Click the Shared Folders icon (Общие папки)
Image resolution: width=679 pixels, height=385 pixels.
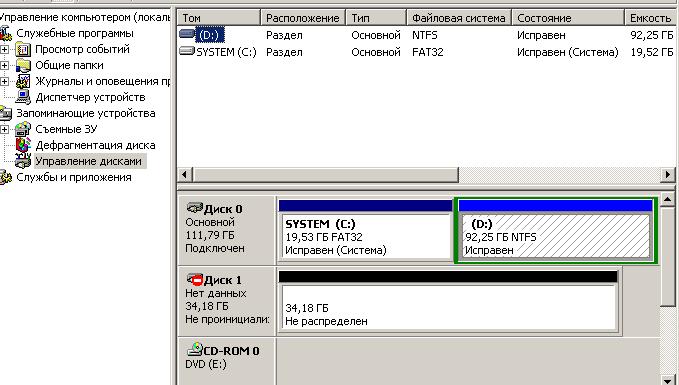pyautogui.click(x=23, y=65)
